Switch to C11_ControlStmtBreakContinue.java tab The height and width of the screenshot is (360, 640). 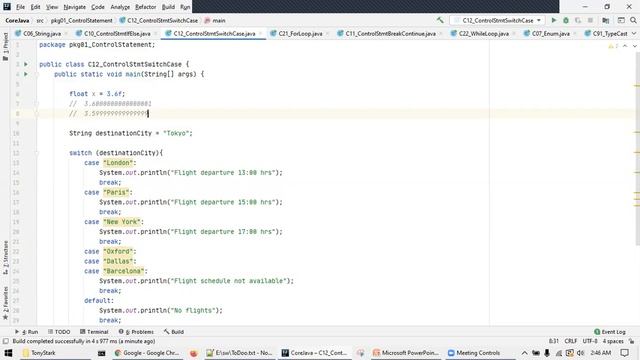tap(390, 33)
